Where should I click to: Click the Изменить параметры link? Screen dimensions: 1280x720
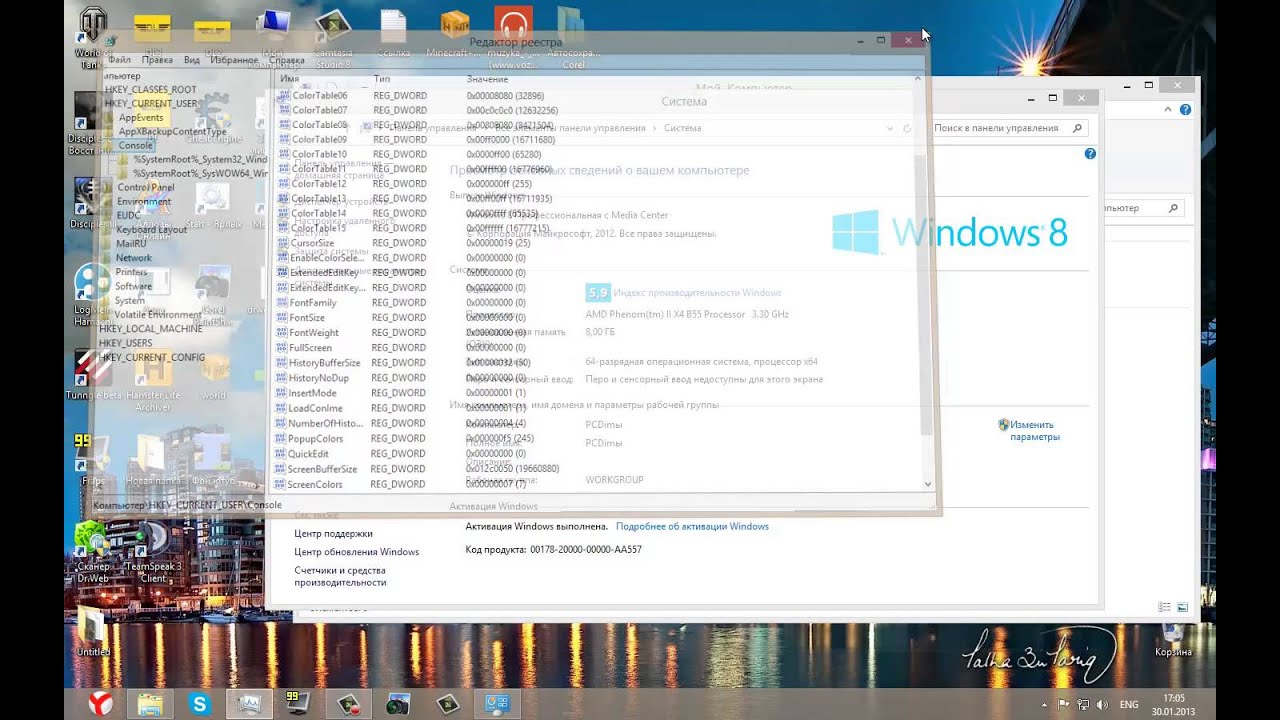pos(1035,431)
